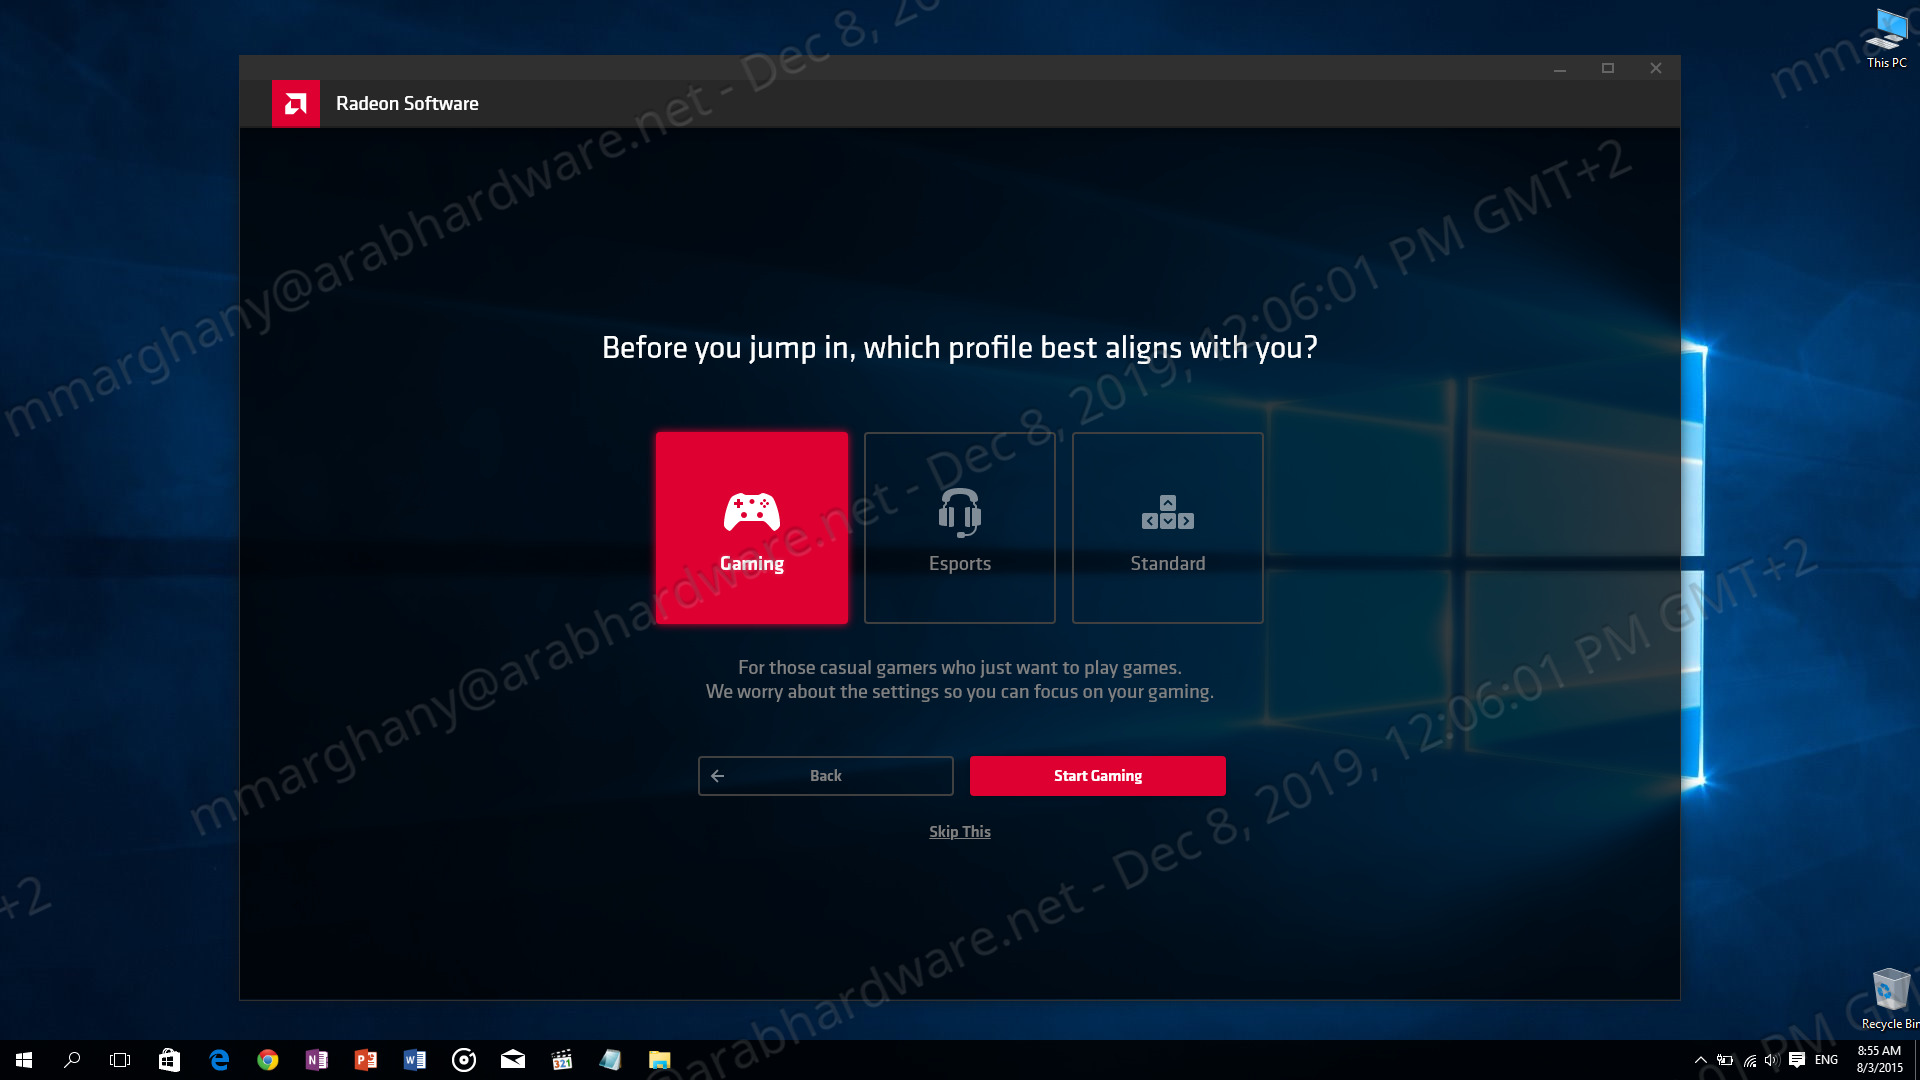Maximize the Radeon Software window
This screenshot has width=1920, height=1080.
tap(1607, 68)
